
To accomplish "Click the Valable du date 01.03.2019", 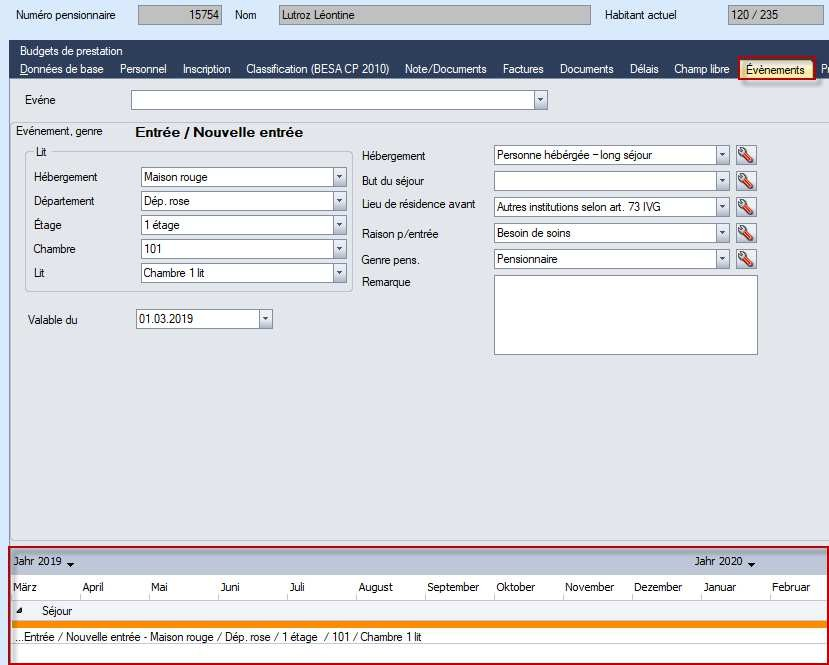I will [x=197, y=319].
